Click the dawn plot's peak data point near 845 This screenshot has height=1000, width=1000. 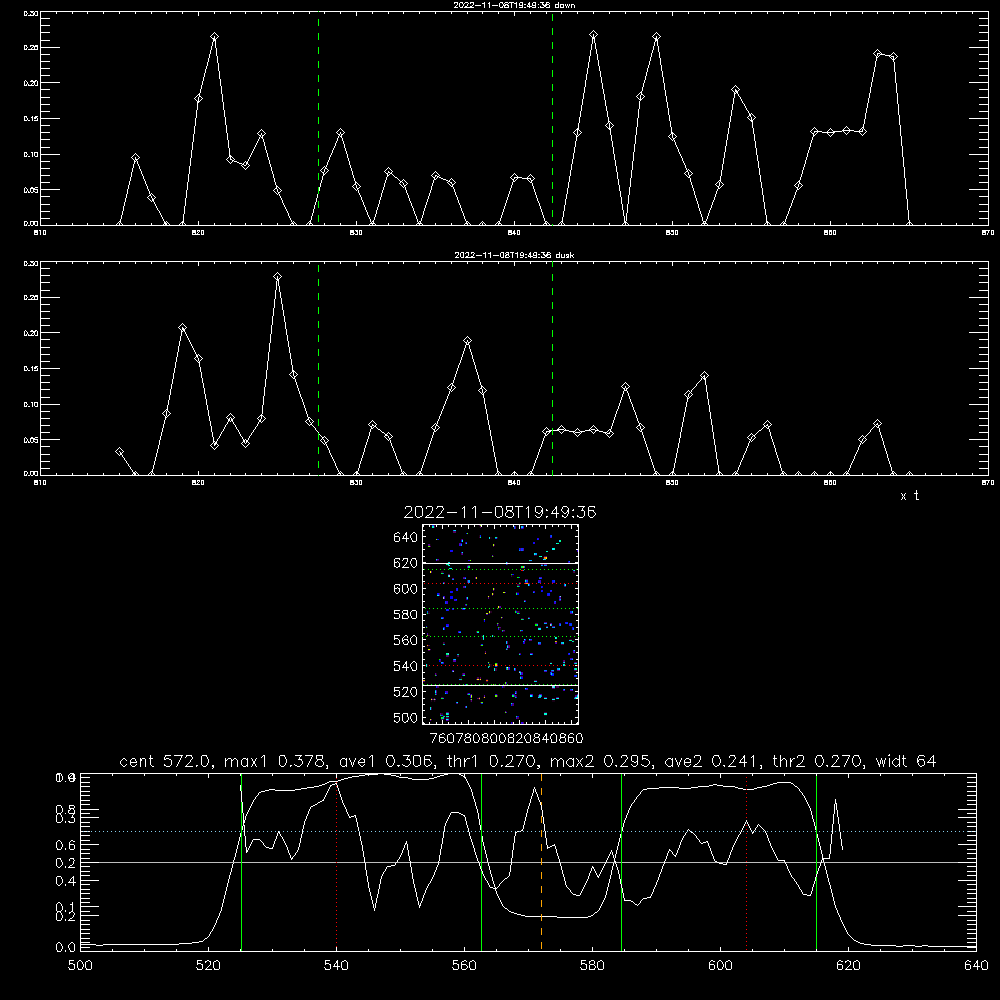594,34
